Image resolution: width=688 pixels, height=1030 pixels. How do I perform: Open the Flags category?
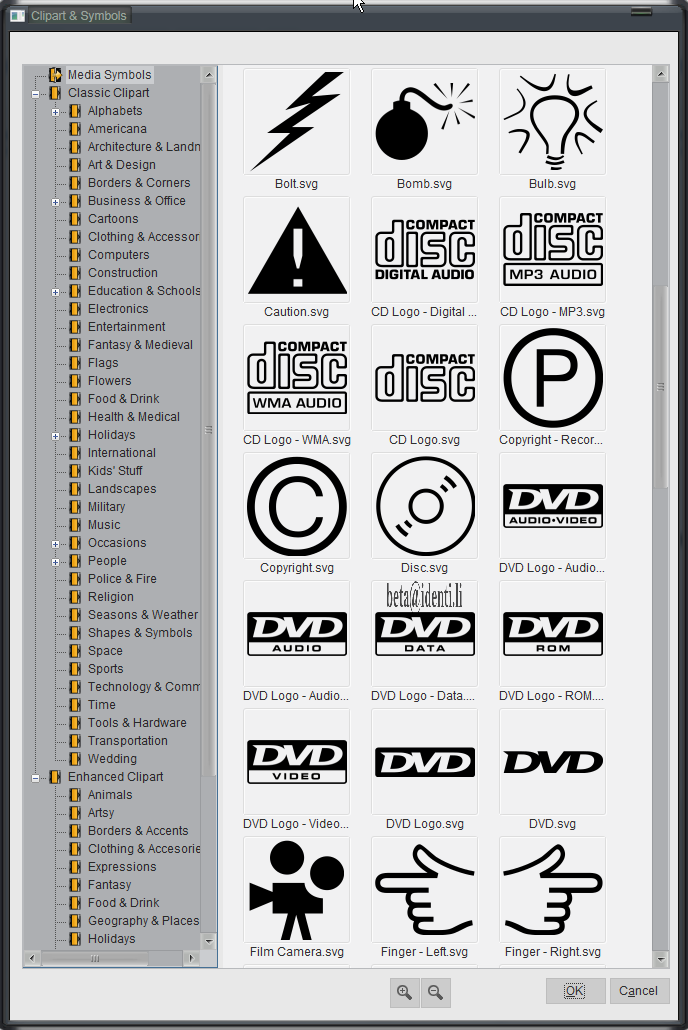[103, 363]
